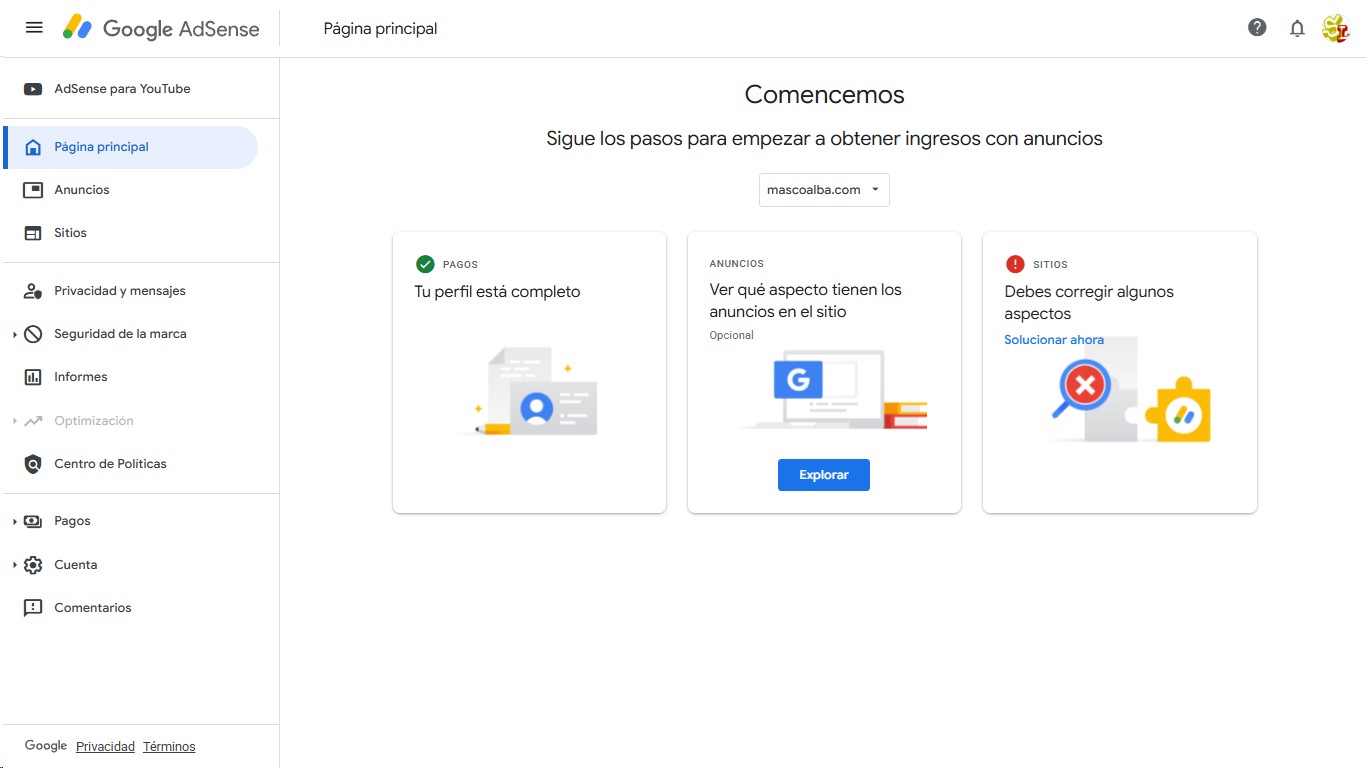Click the Informes chart icon

33,377
